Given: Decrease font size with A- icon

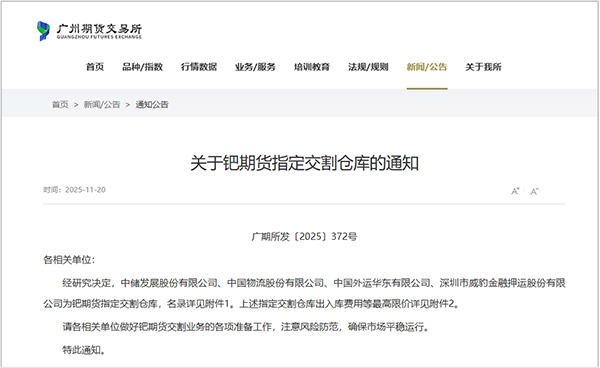Looking at the screenshot, I should click(534, 191).
